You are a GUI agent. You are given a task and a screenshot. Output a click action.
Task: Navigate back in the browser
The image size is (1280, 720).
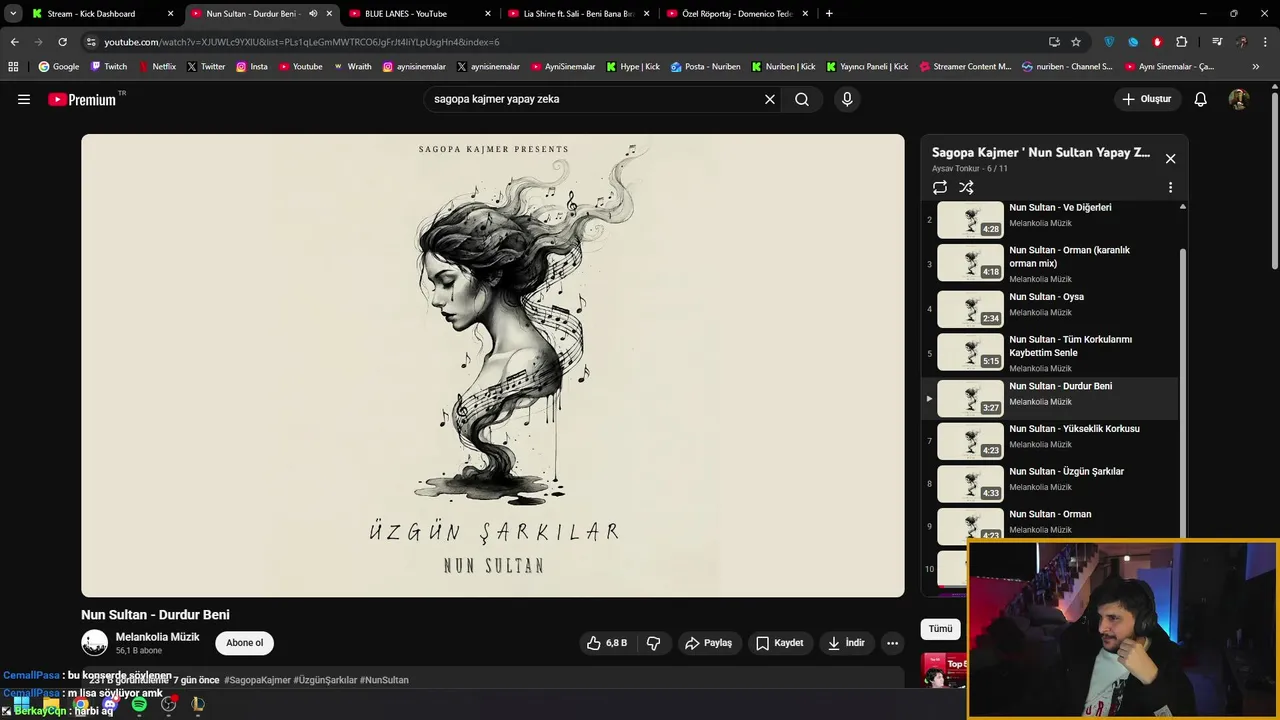(14, 42)
